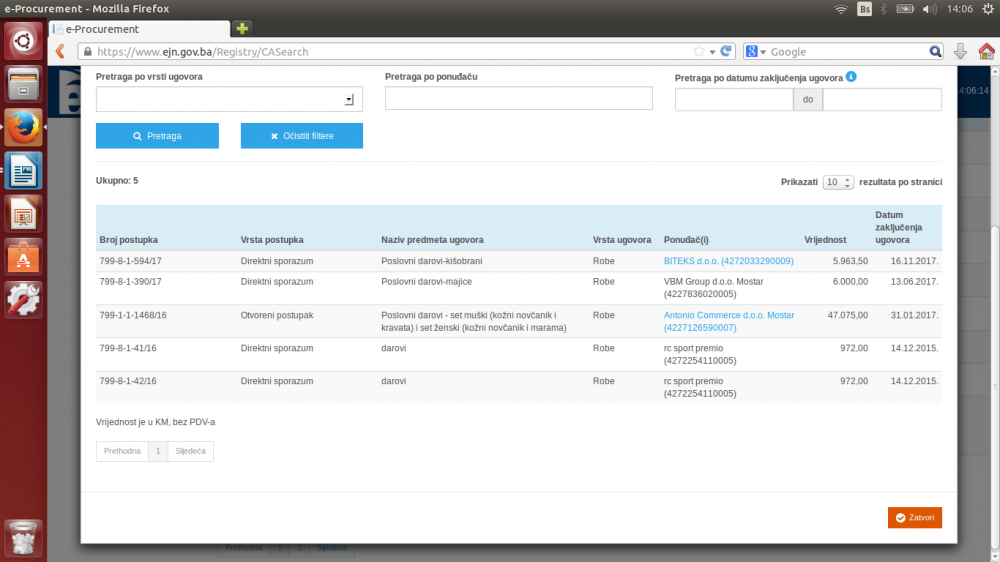The width and height of the screenshot is (1000, 562).
Task: Open the BITEKS d.o.o. bidder link
Action: tap(728, 261)
